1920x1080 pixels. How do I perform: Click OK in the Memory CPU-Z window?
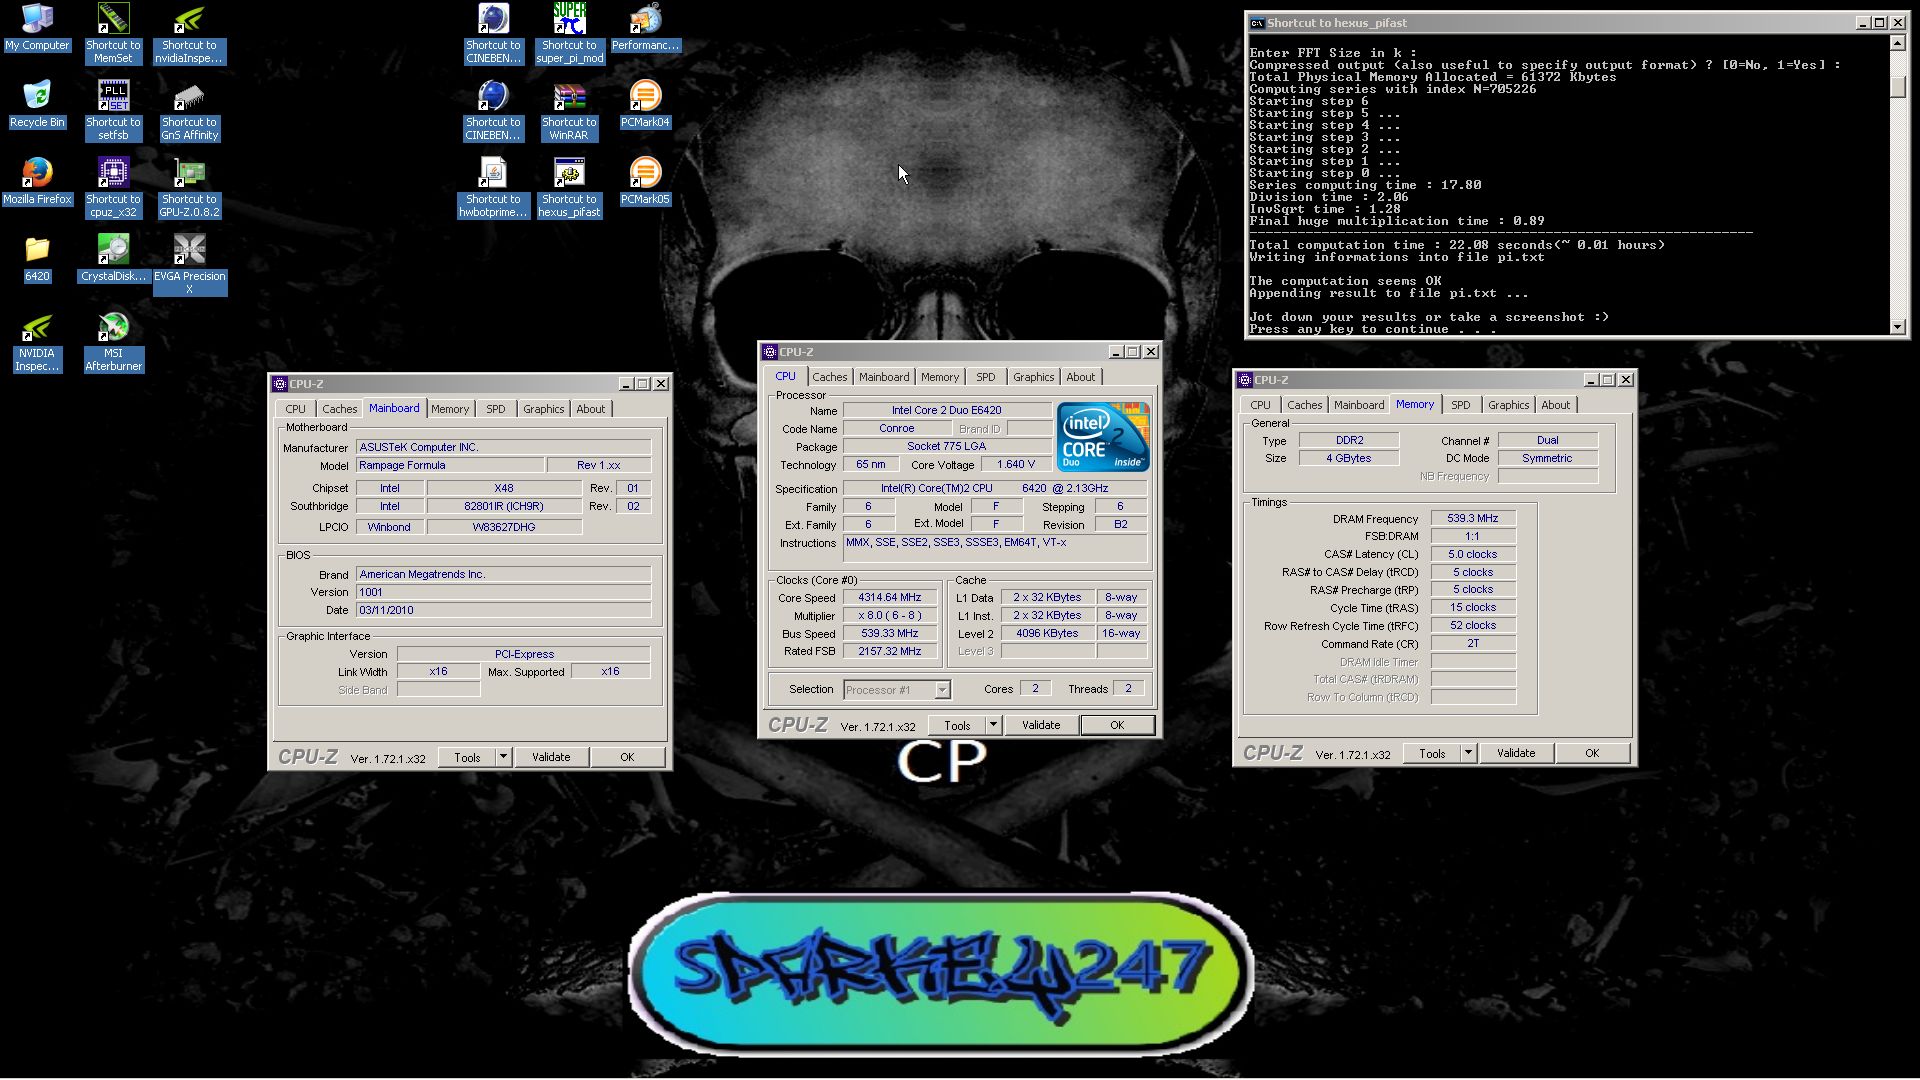coord(1592,753)
